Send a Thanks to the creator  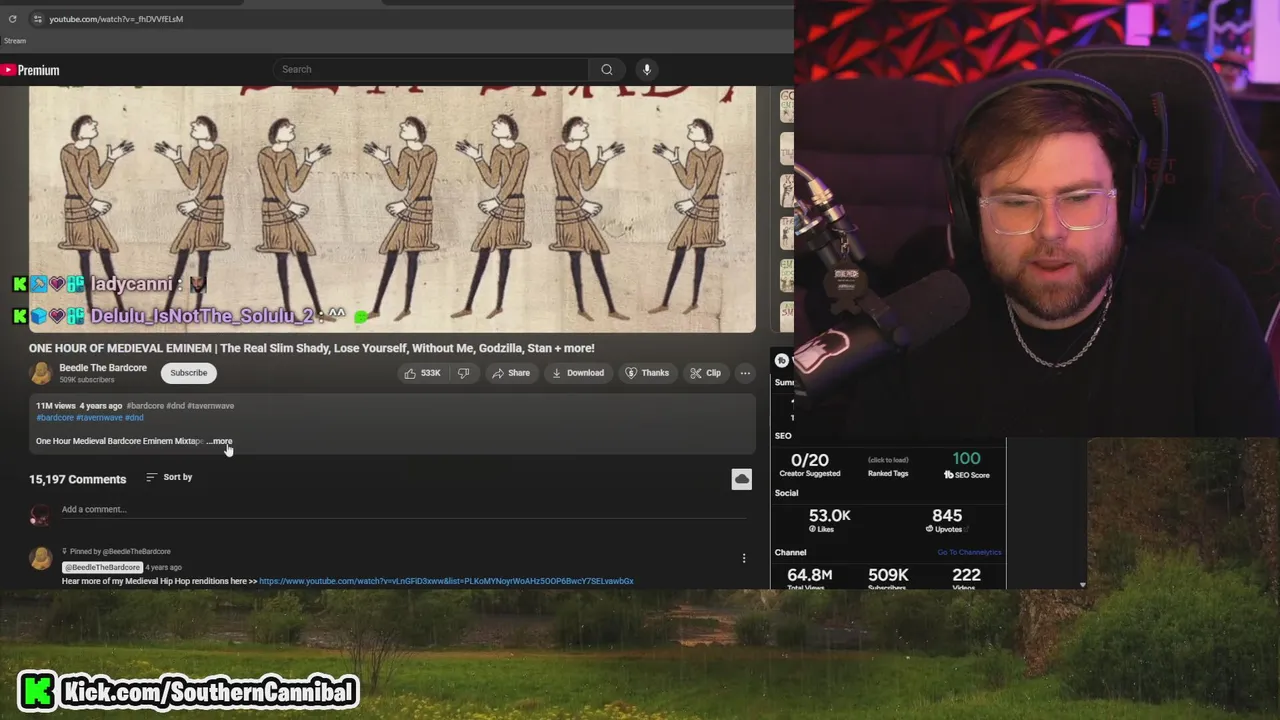tap(647, 373)
